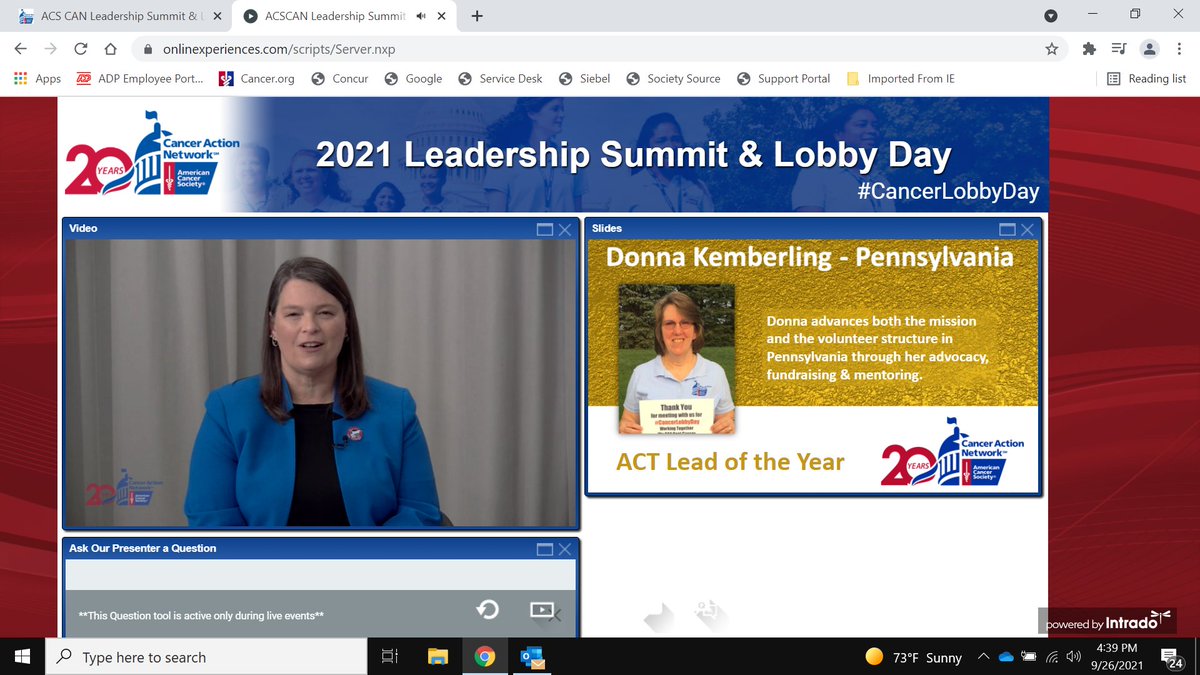
Task: Bookmark this page with the star icon
Action: click(x=1051, y=48)
